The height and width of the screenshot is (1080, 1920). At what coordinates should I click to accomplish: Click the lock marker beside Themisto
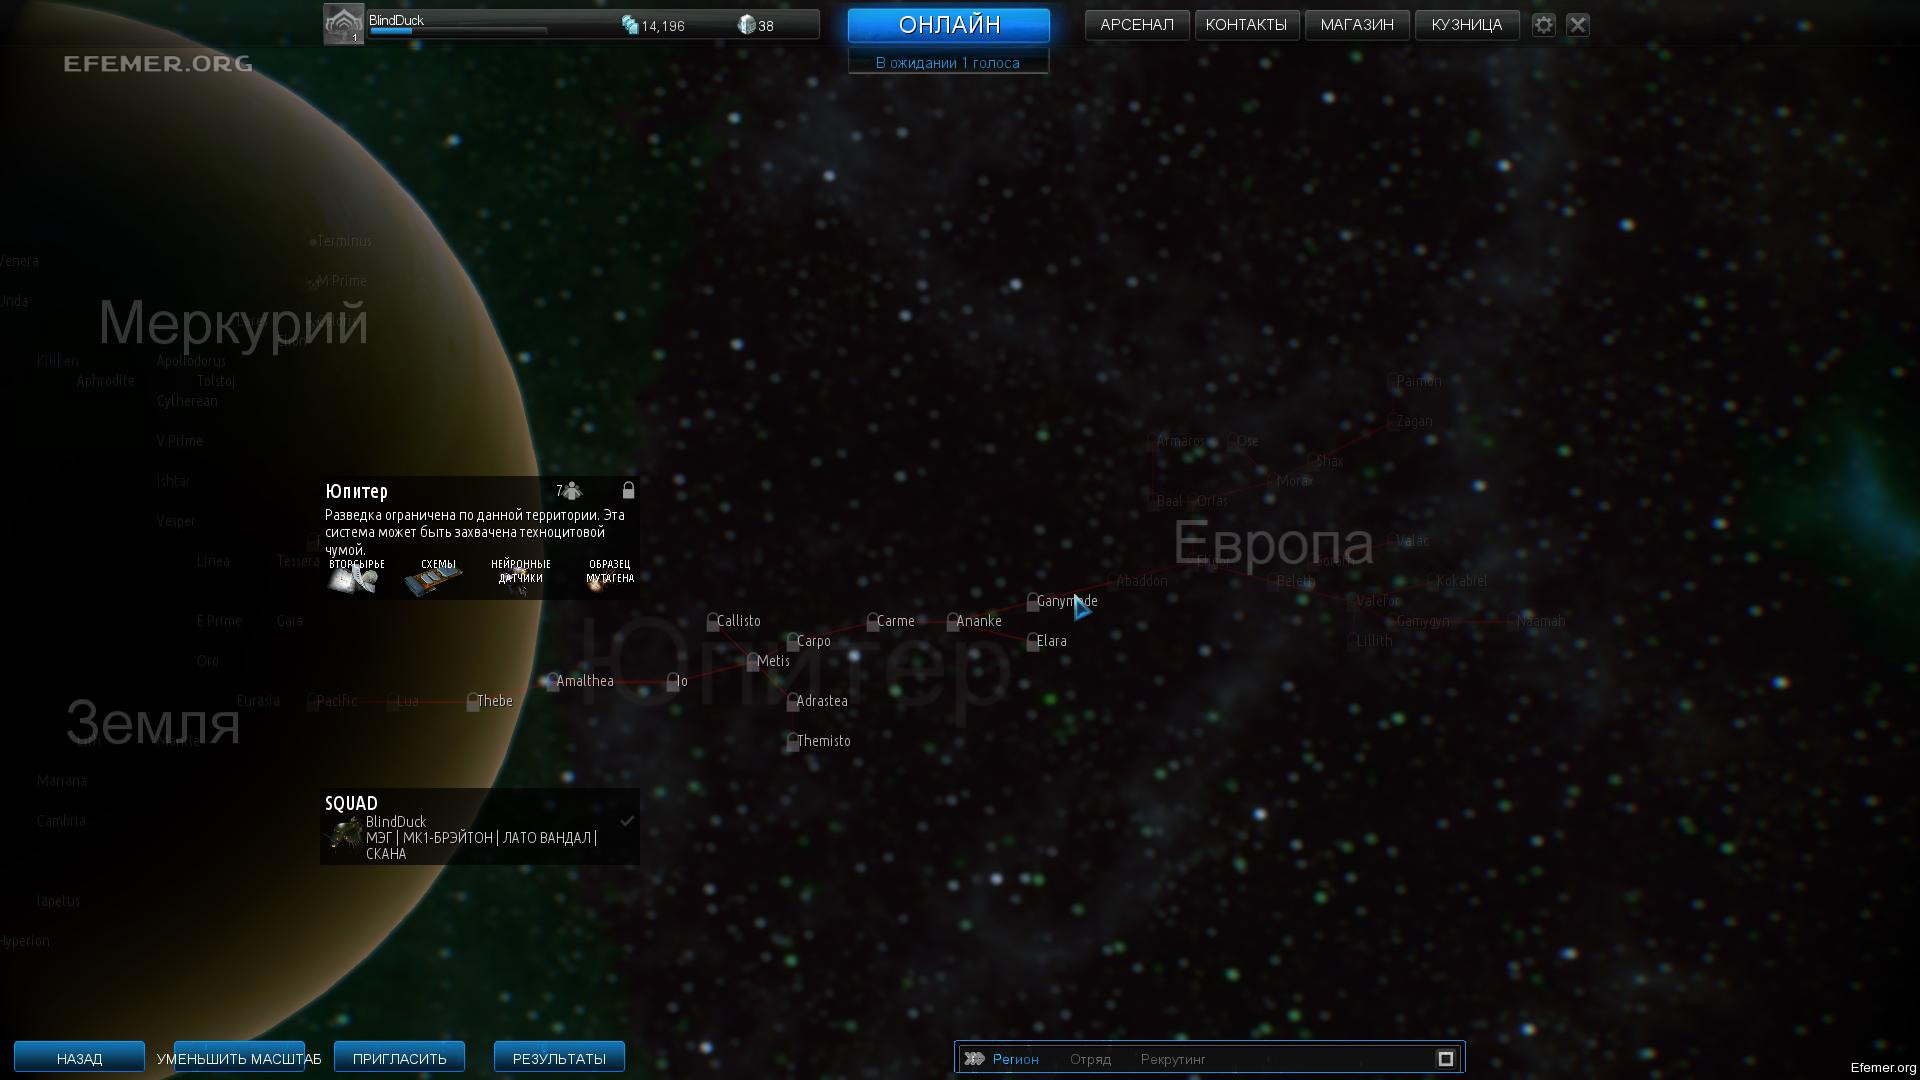coord(792,741)
